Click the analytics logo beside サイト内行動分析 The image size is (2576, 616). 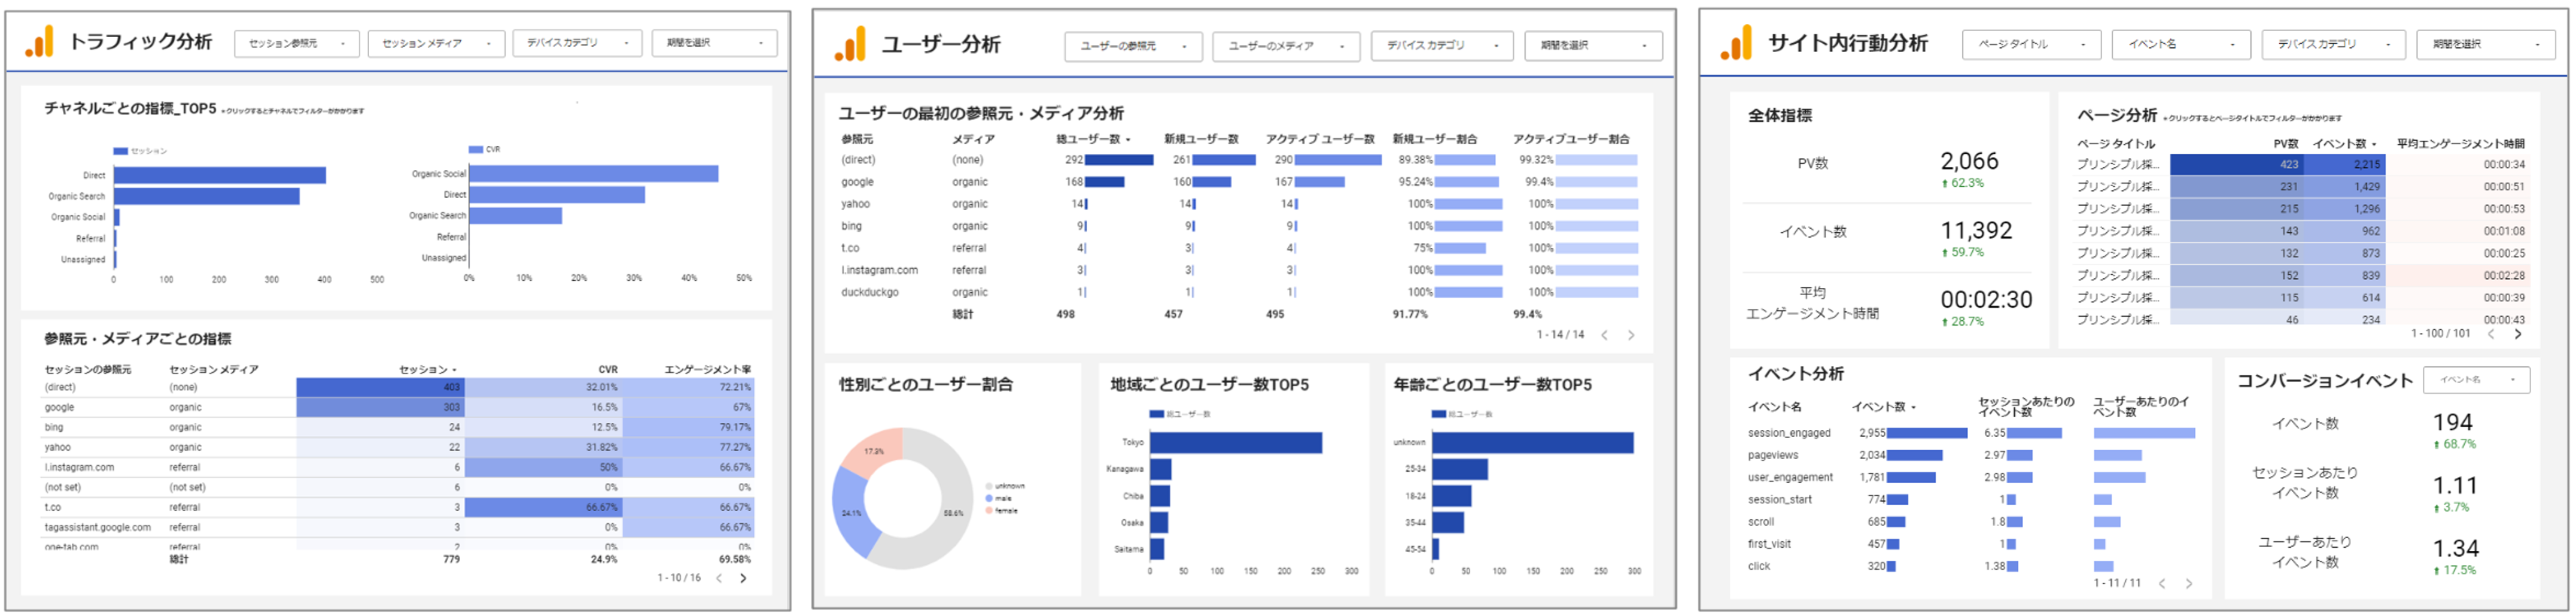pyautogui.click(x=1736, y=43)
